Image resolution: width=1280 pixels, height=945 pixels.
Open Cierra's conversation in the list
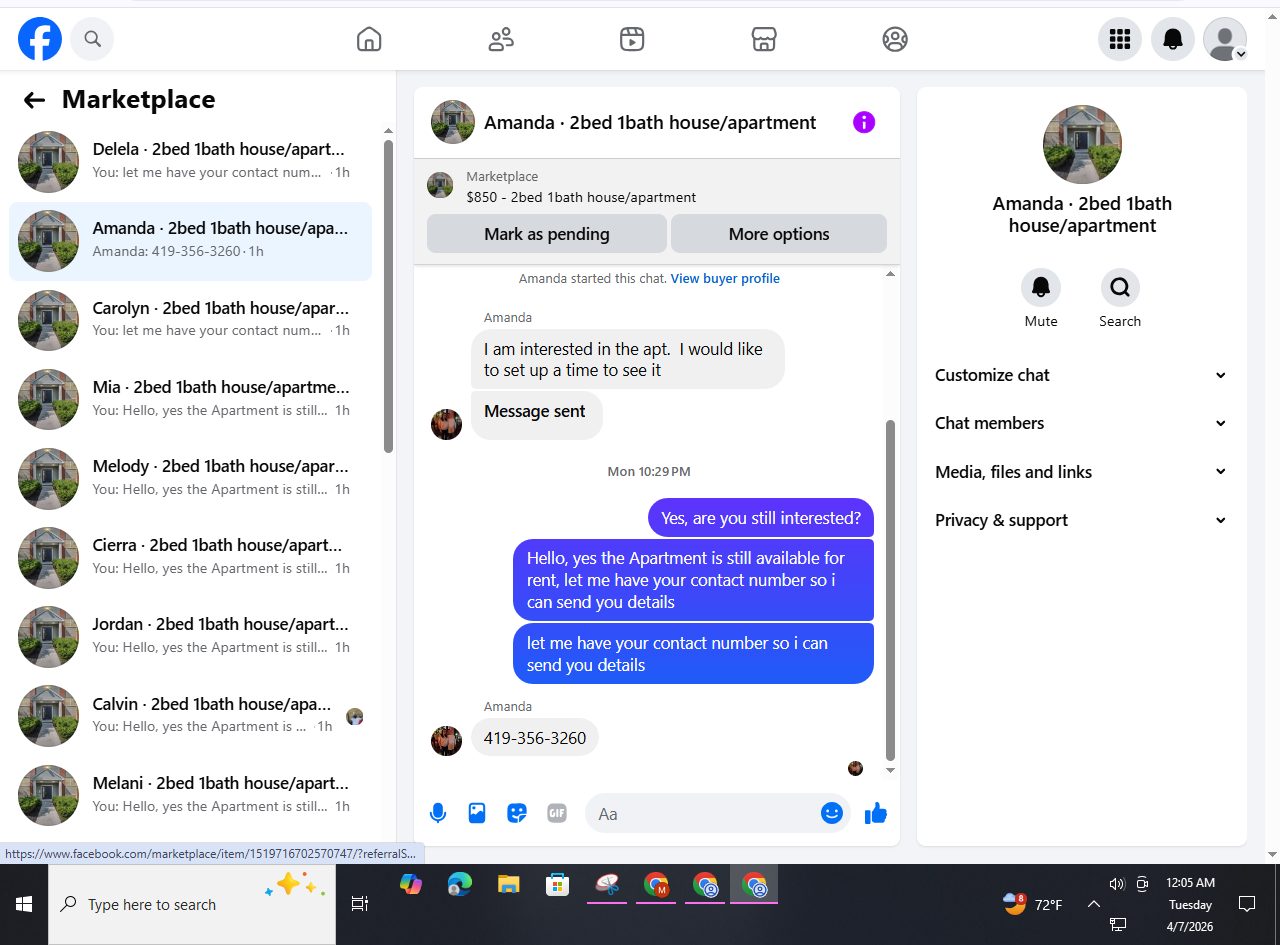pos(190,557)
